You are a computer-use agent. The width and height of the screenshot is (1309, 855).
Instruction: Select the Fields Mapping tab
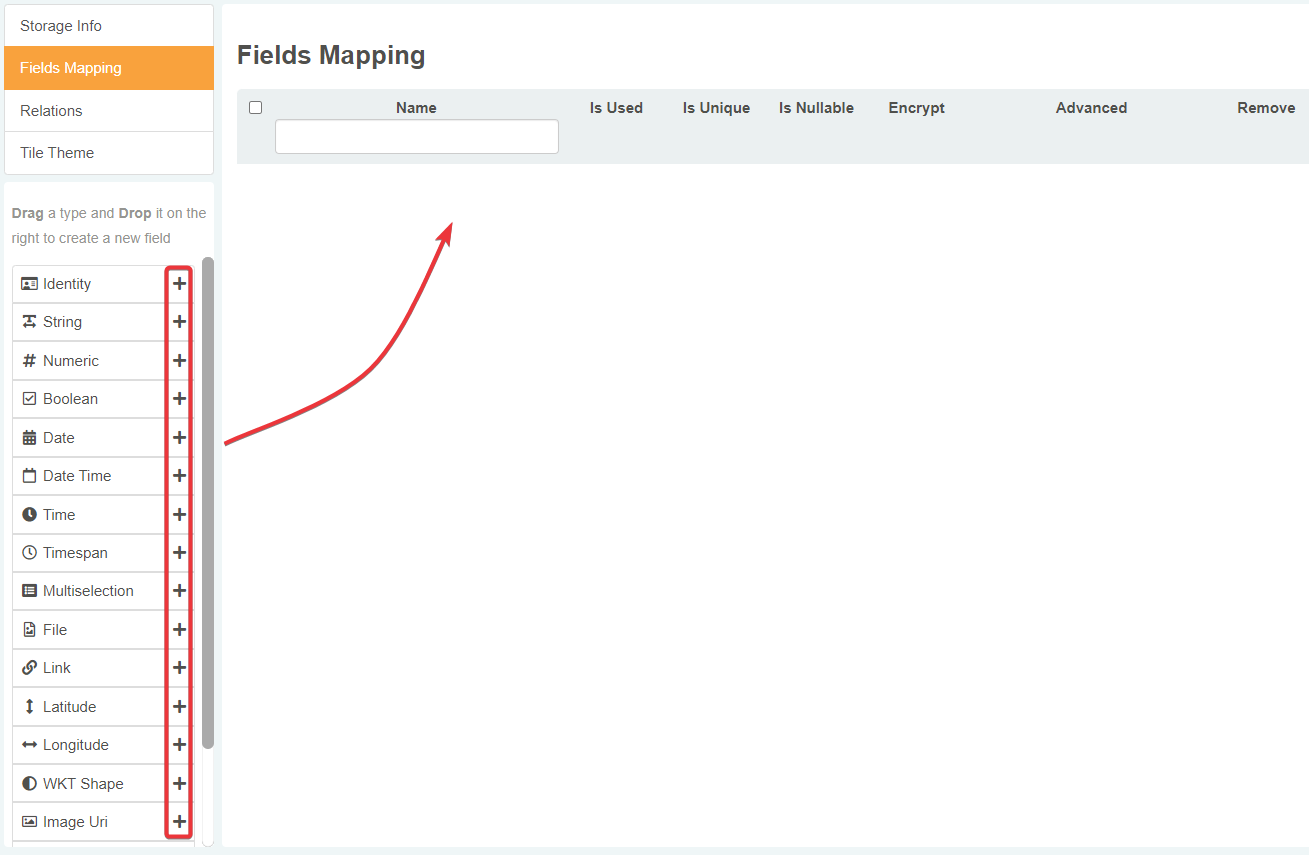(109, 68)
